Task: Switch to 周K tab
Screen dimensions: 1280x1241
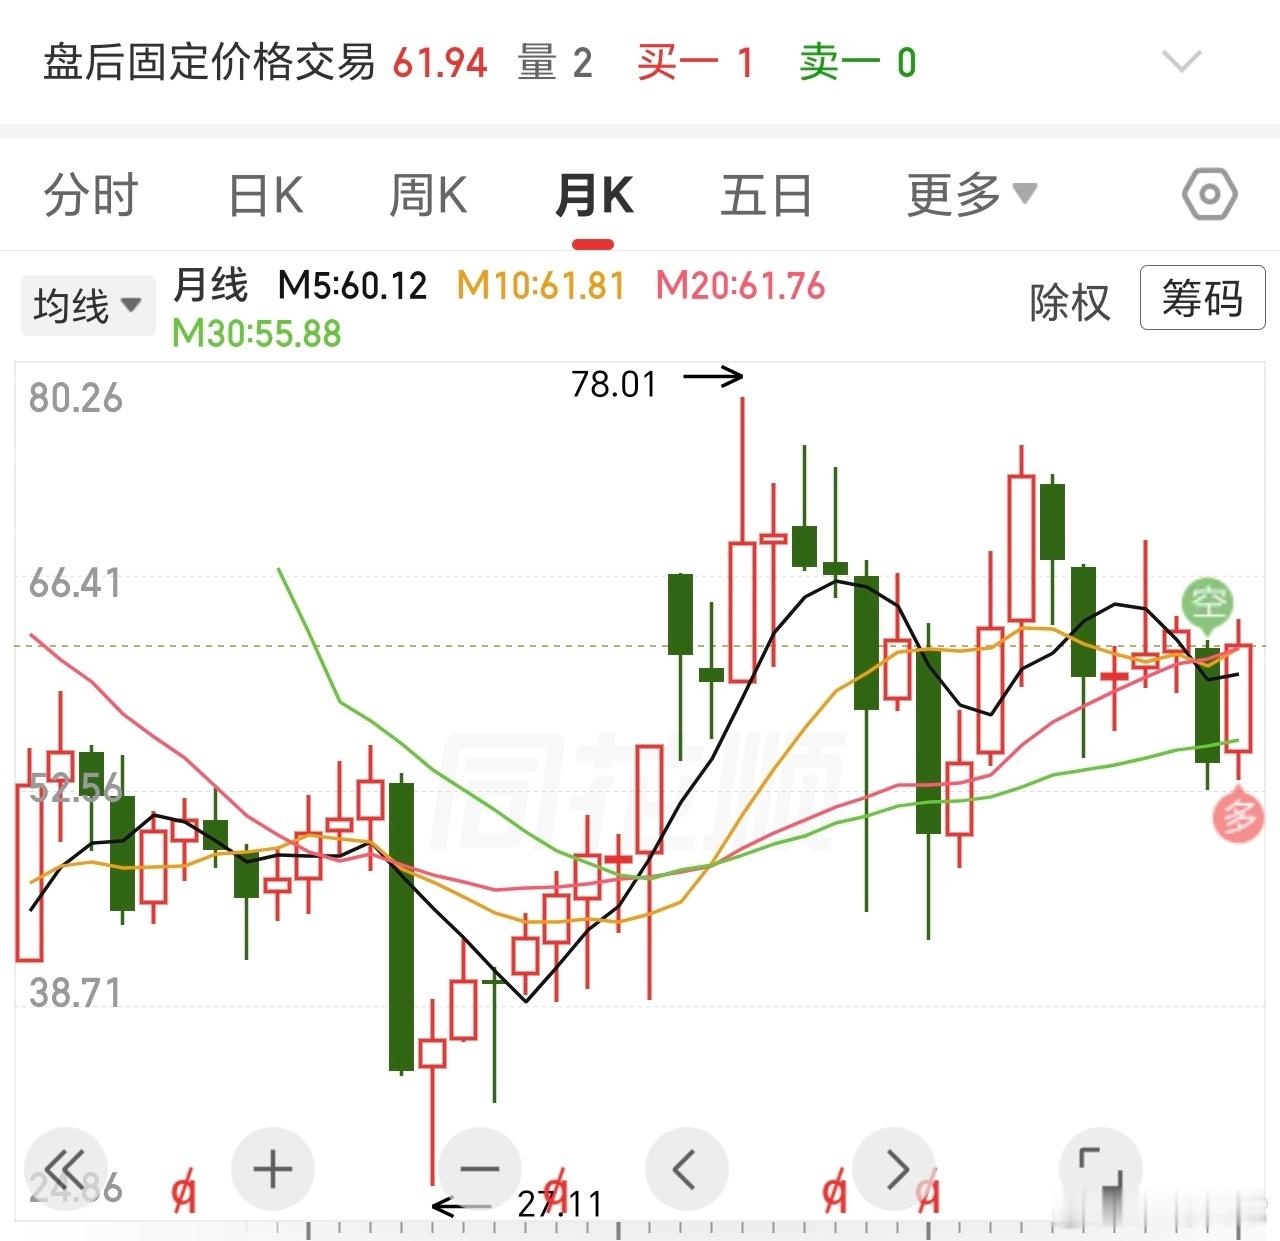Action: (x=428, y=194)
